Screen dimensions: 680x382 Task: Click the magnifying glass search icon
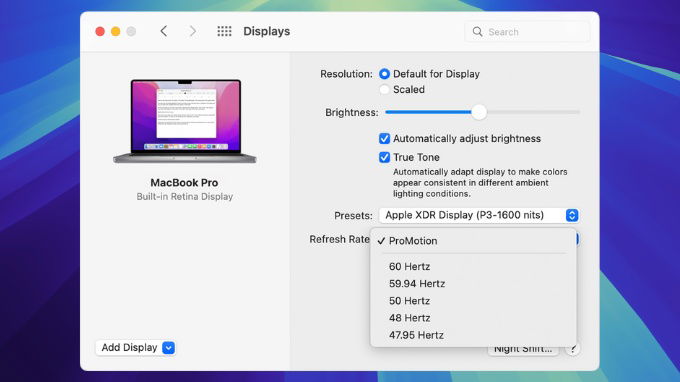click(477, 32)
